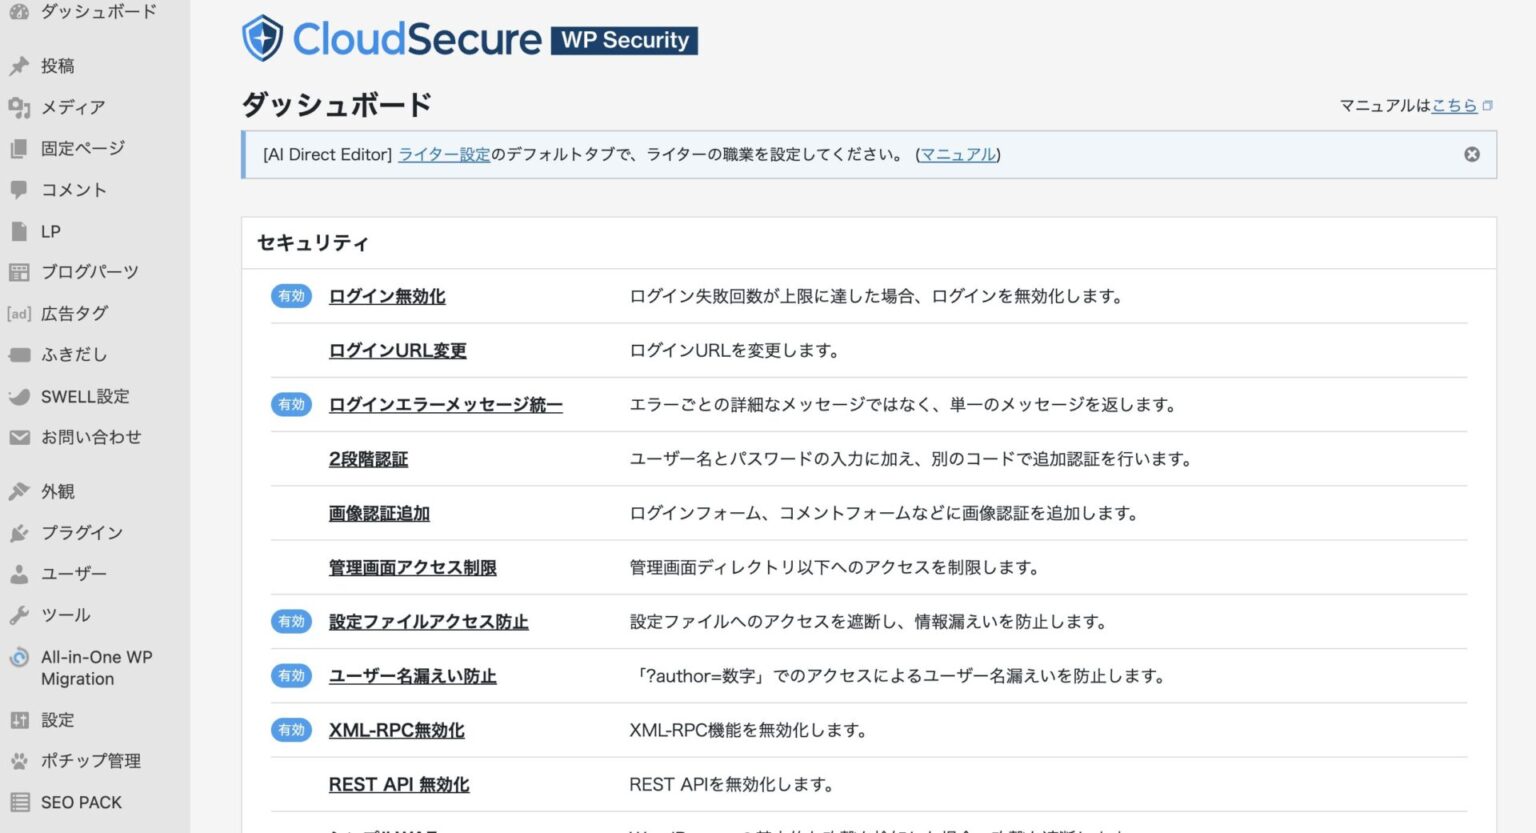The height and width of the screenshot is (833, 1536).
Task: Open the メディア sidebar icon
Action: pyautogui.click(x=18, y=107)
